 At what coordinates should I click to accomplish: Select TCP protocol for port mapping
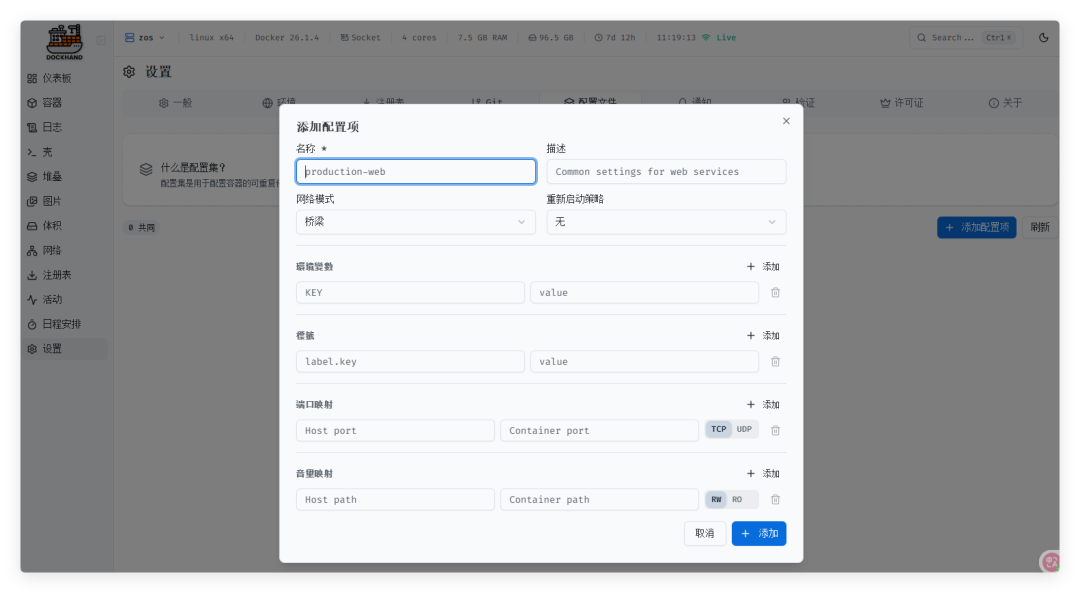coord(718,429)
